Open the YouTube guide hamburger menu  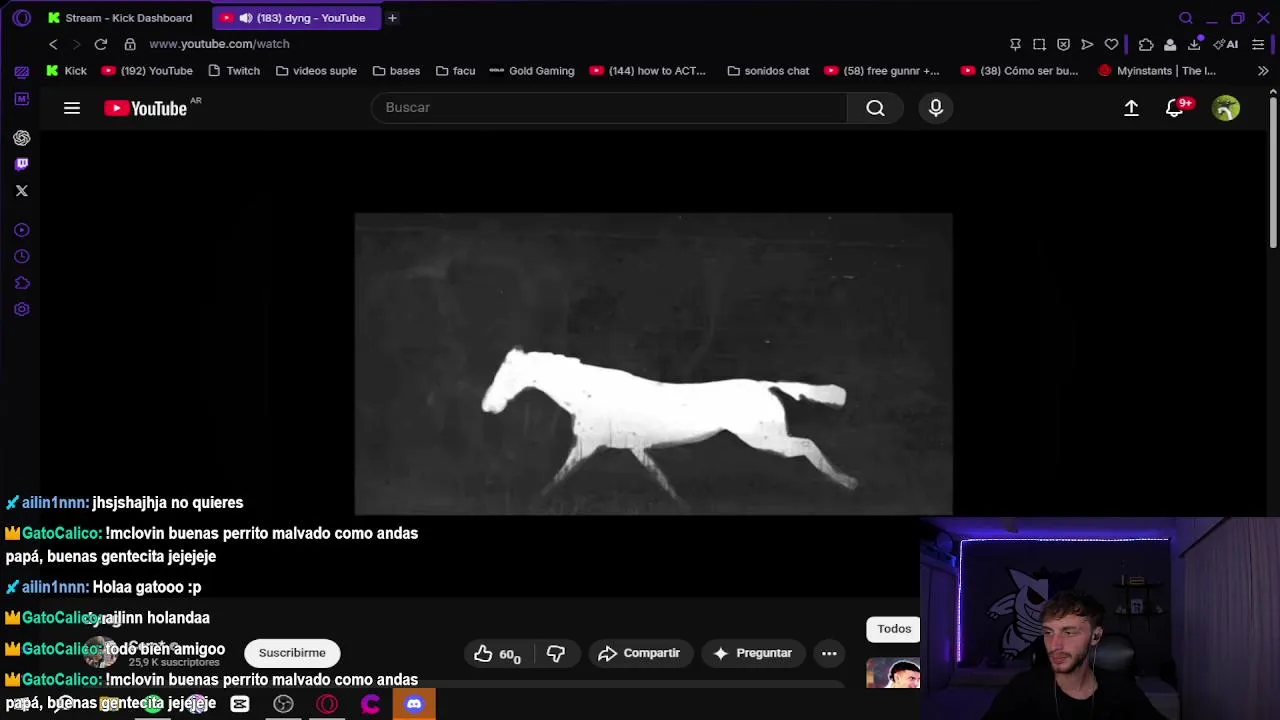72,108
